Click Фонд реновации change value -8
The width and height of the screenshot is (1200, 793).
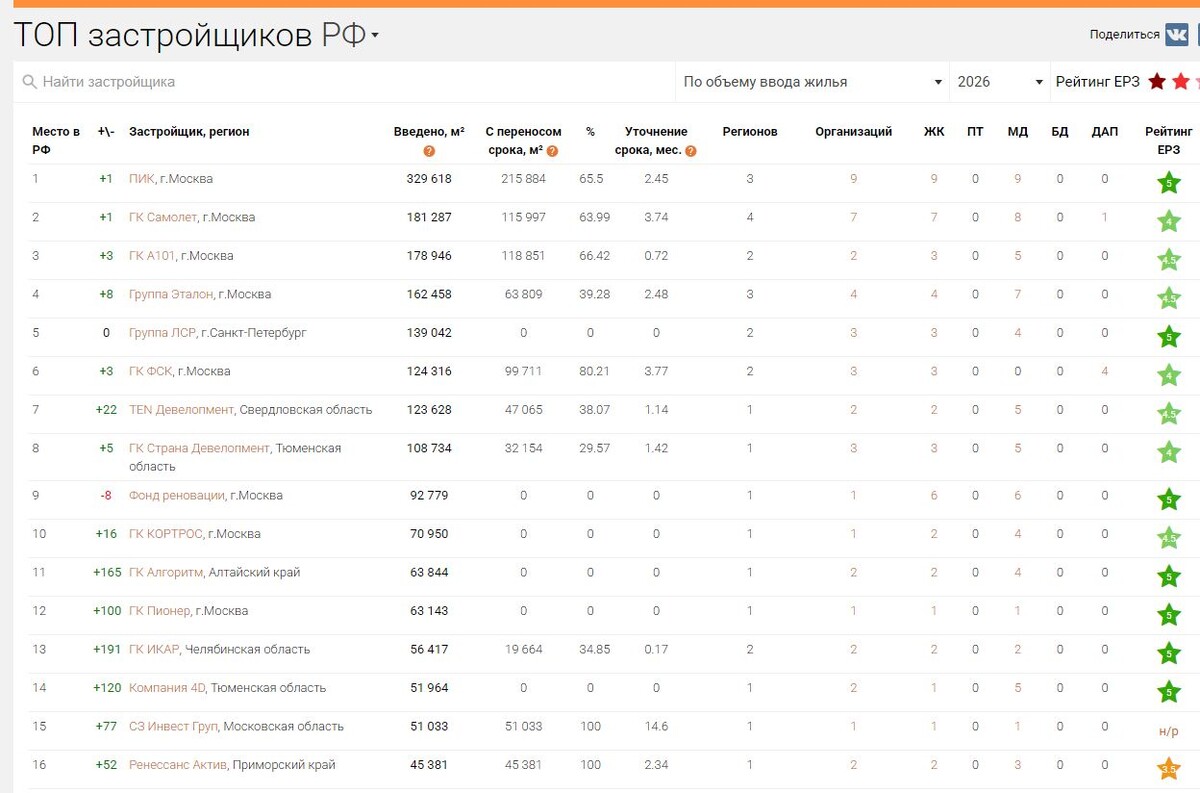[x=105, y=495]
